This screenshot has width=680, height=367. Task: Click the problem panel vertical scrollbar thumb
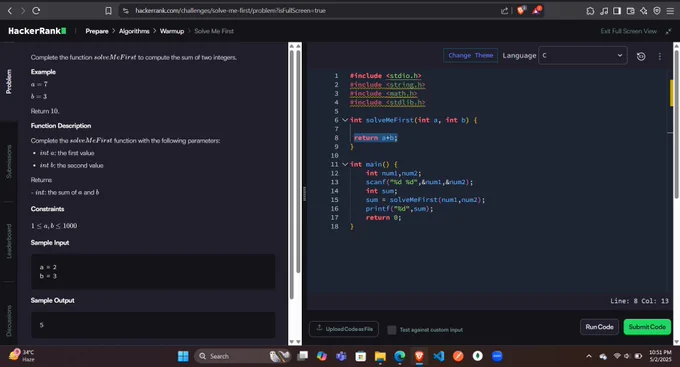(292, 175)
